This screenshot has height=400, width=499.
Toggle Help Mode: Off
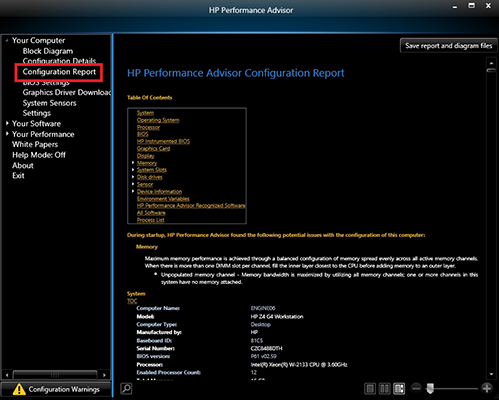(x=39, y=155)
